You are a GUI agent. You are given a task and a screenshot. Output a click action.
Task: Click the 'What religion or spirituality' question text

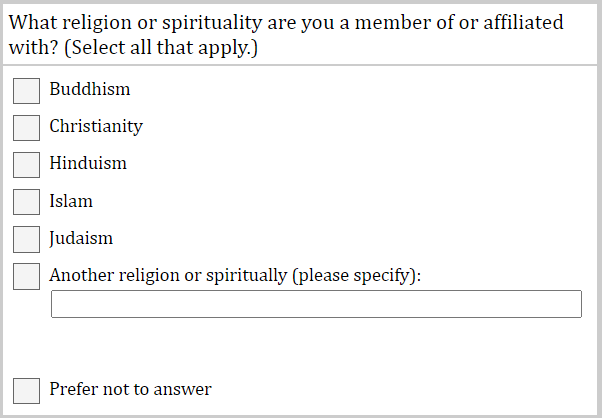pyautogui.click(x=150, y=22)
